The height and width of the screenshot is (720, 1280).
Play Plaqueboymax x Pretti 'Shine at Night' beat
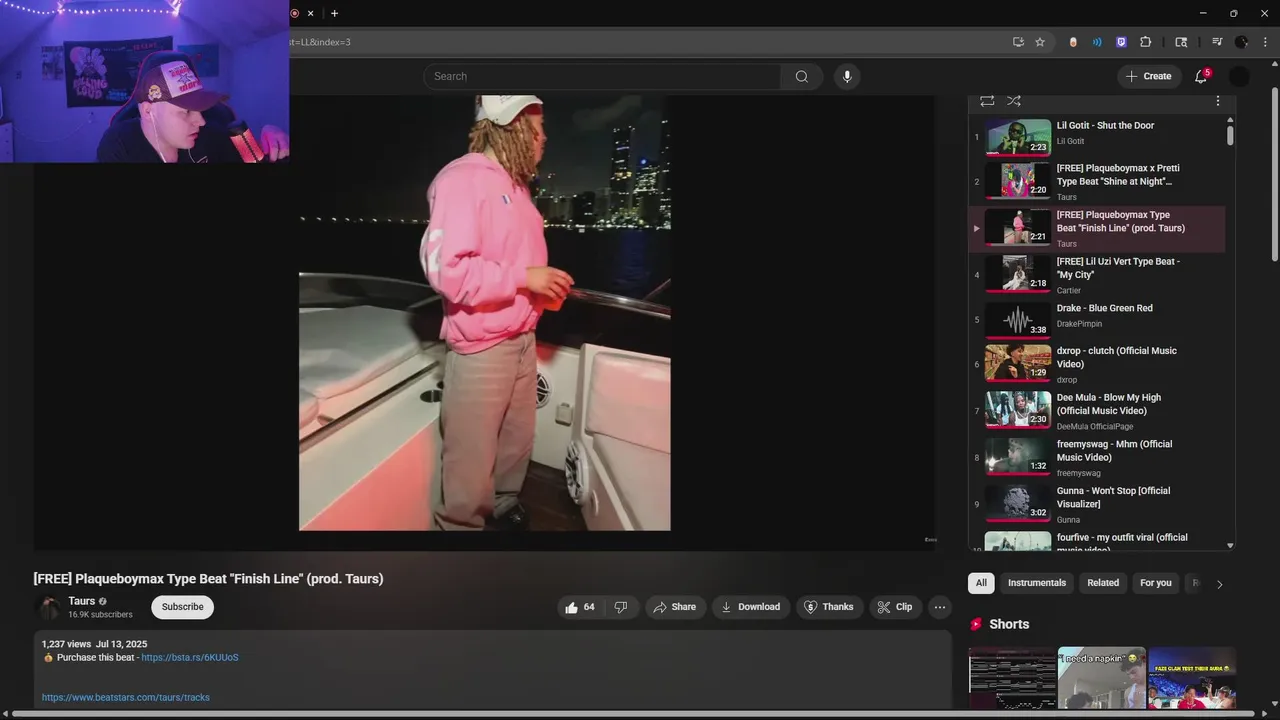[x=1096, y=181]
